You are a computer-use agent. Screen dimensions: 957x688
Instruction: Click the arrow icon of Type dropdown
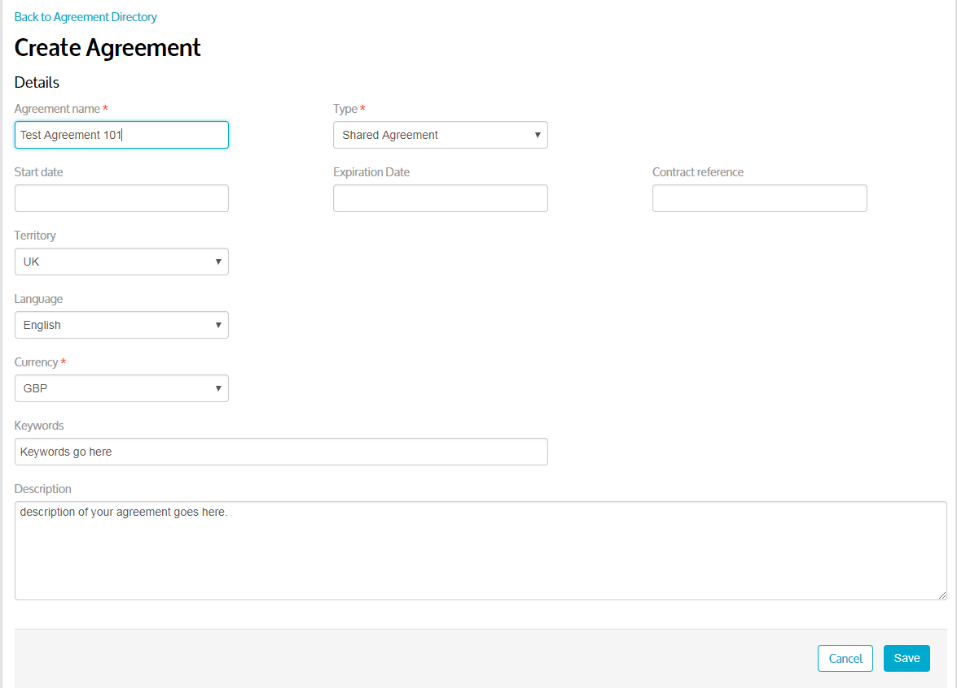coord(537,135)
